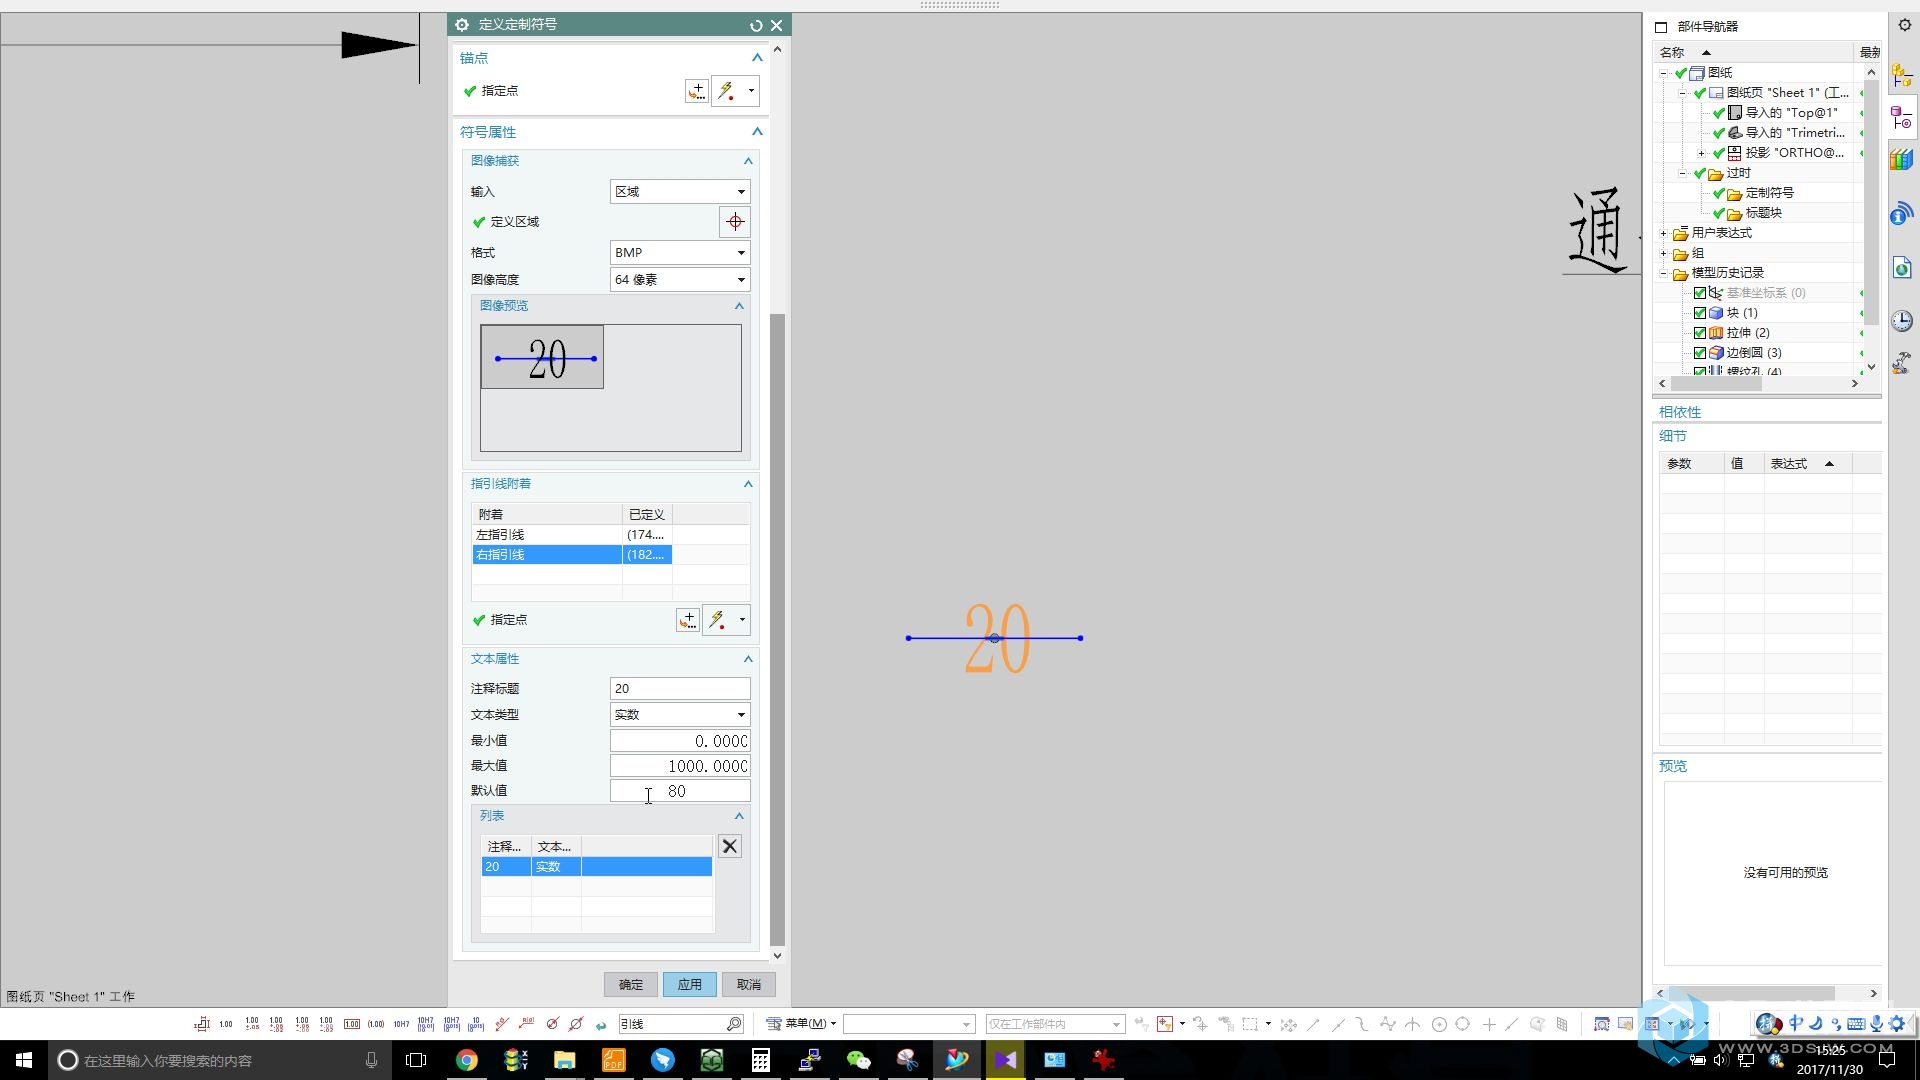The height and width of the screenshot is (1080, 1920).
Task: Expand the 用户表达式 tree node
Action: pos(1664,233)
